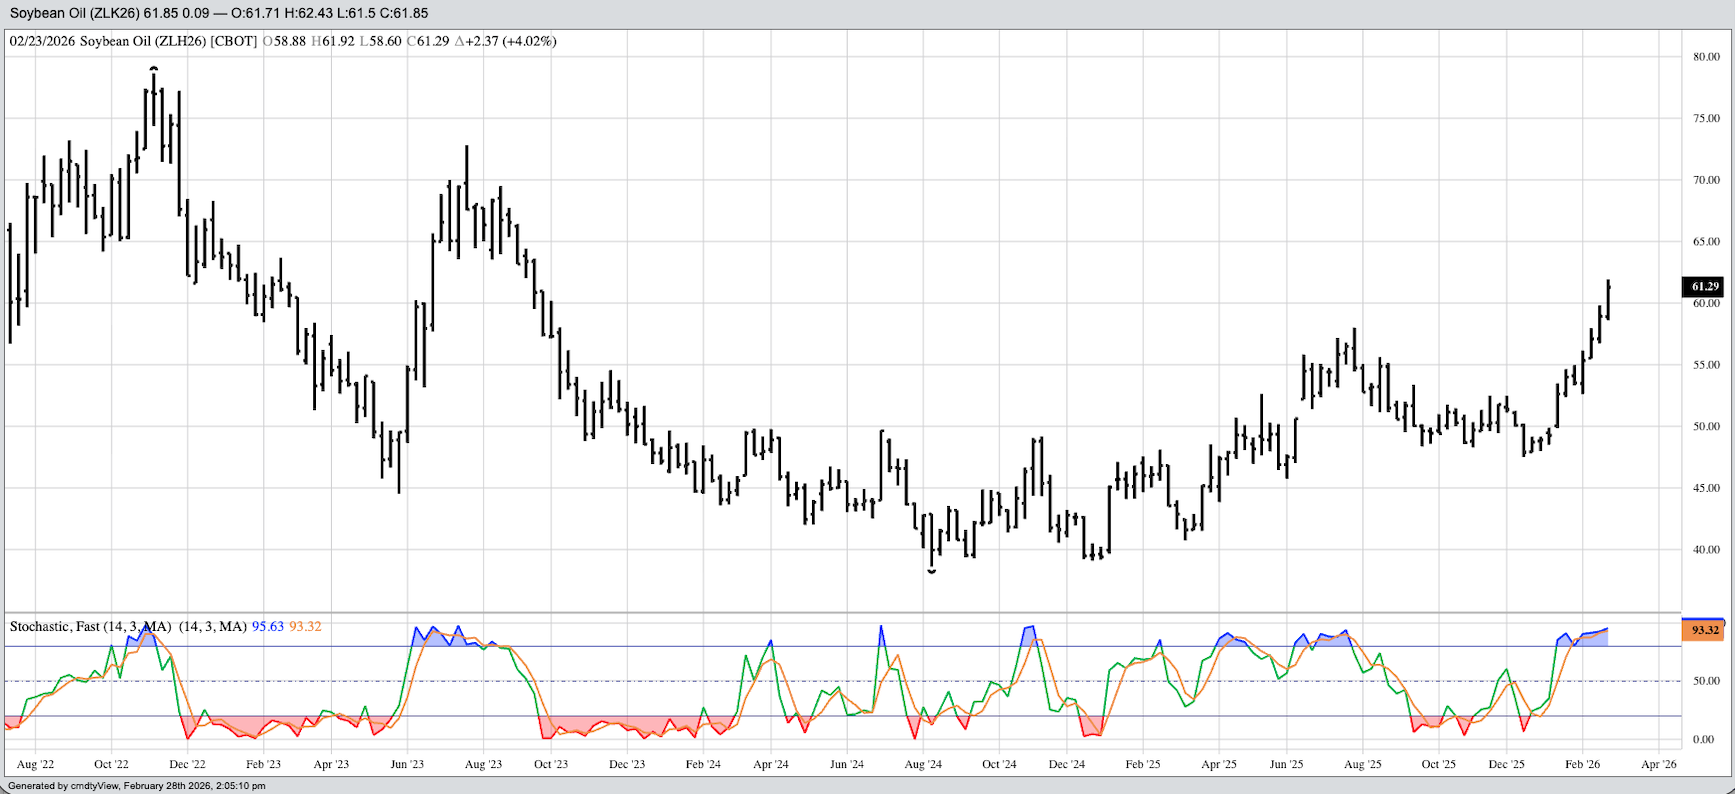Click the blue 95.63 stochastic reading
The image size is (1735, 794).
tap(267, 627)
